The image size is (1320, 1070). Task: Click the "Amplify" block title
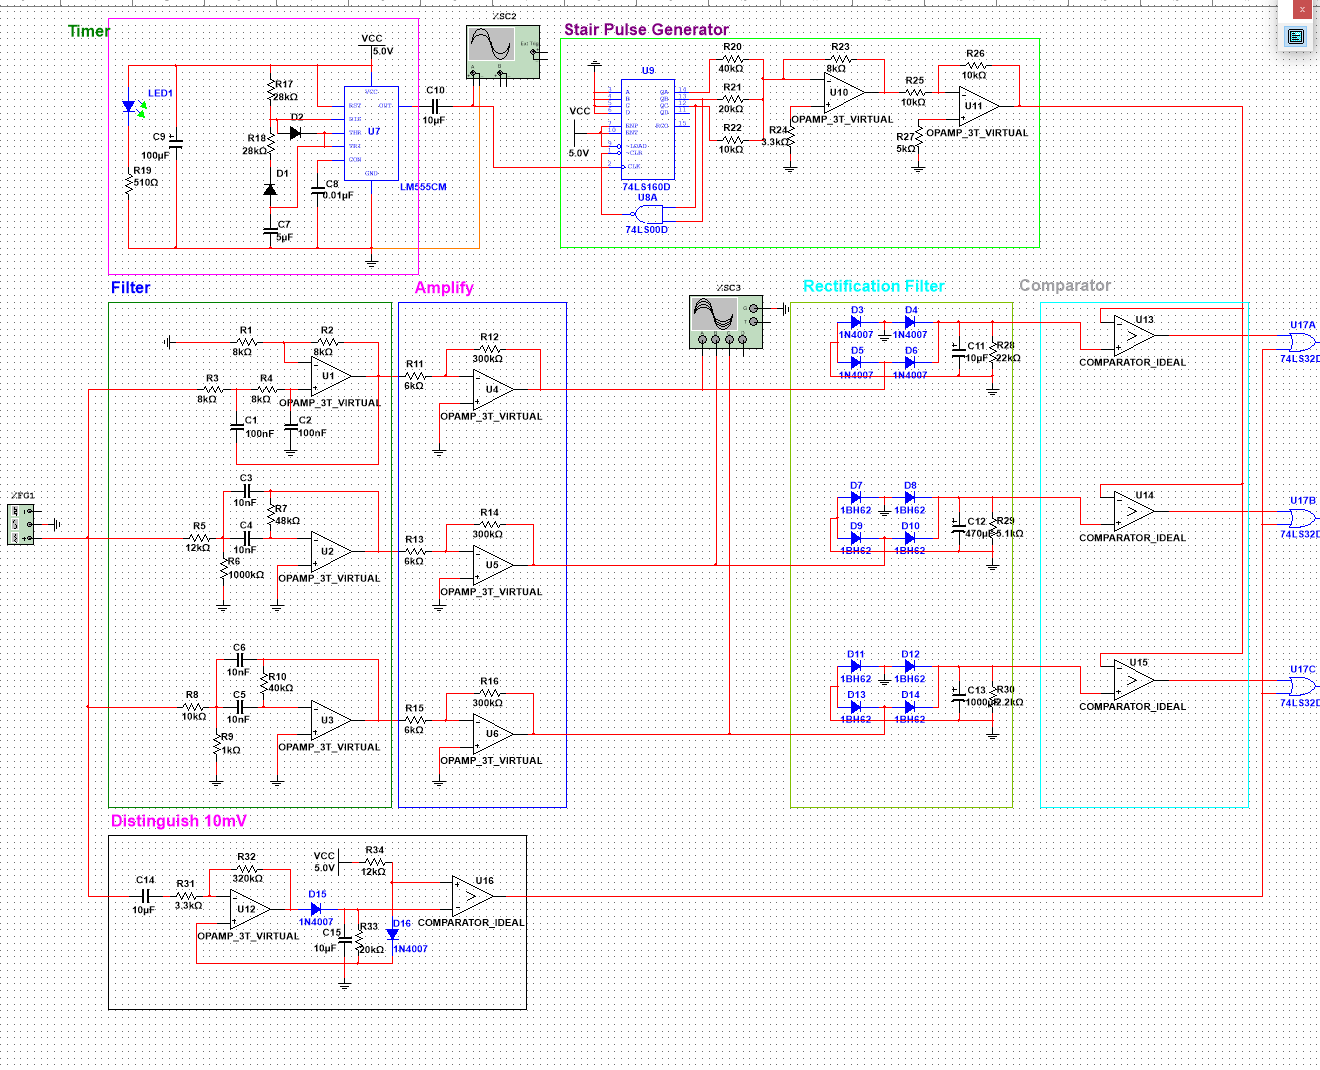coord(444,288)
